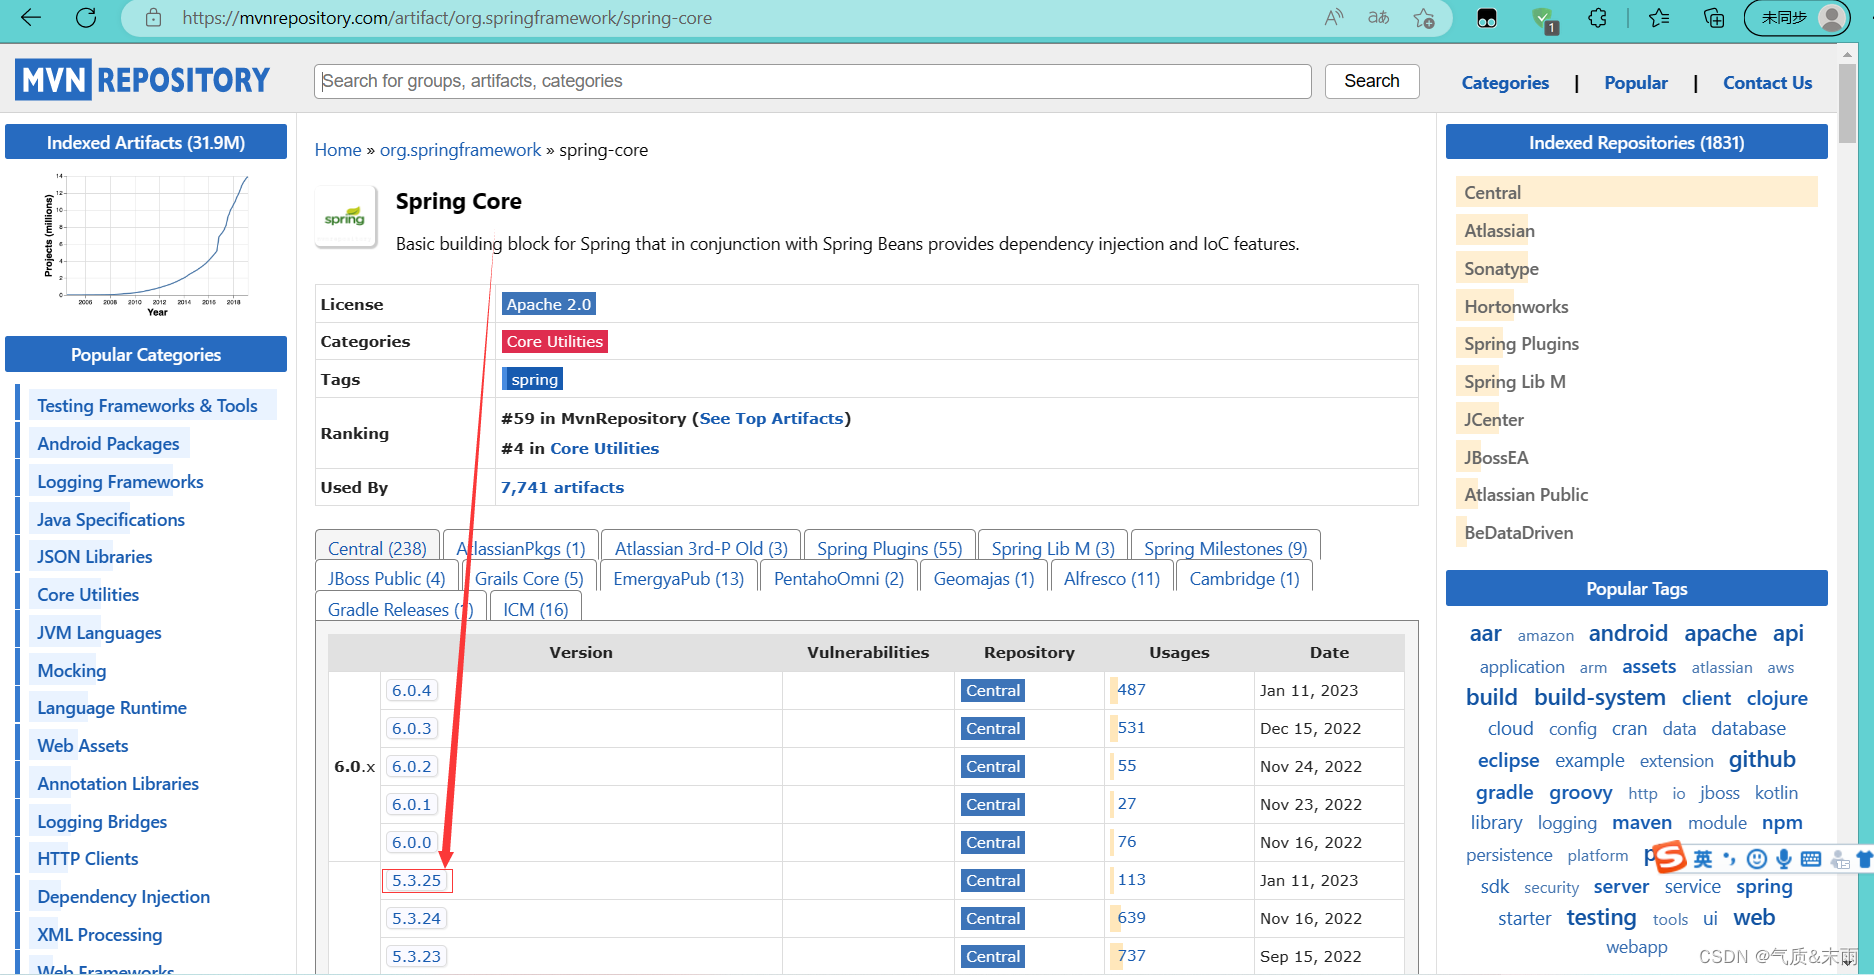Screen dimensions: 1874x975
Task: Click the browser address bar URL
Action: (447, 18)
